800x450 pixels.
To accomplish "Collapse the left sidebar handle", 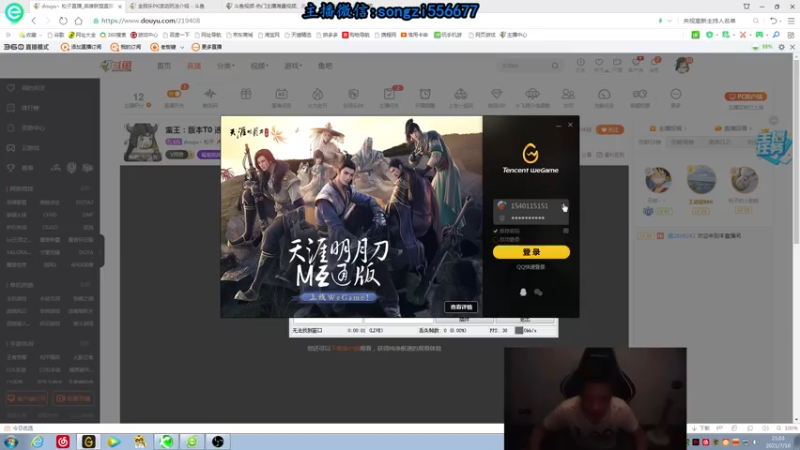I will [102, 251].
